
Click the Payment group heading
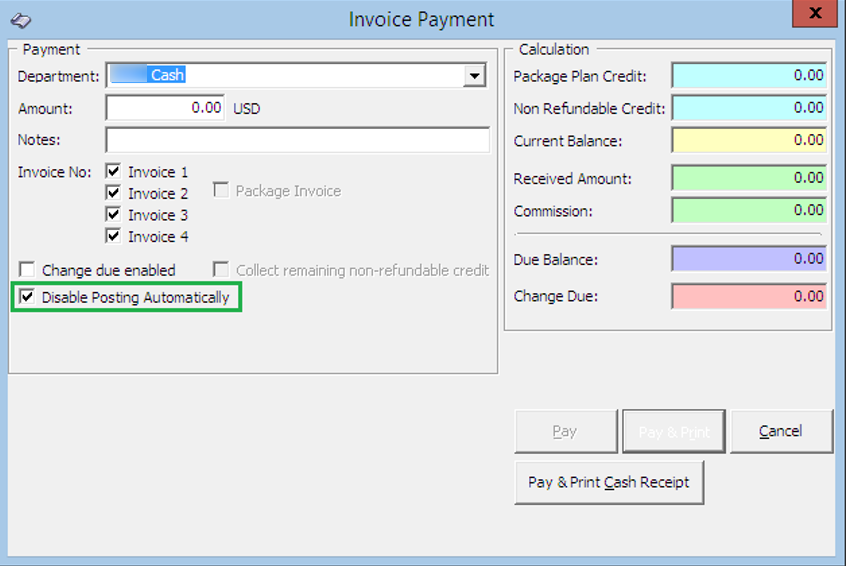51,49
